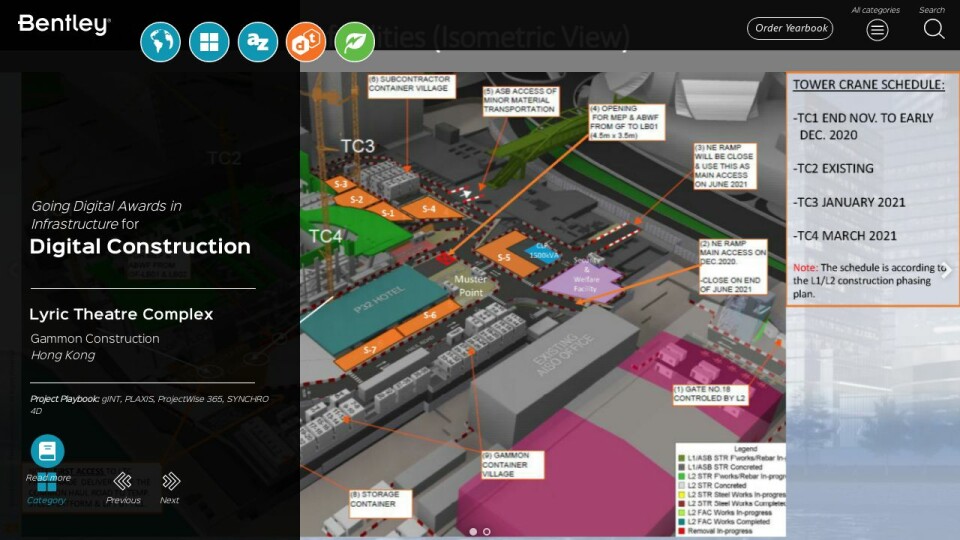The width and height of the screenshot is (960, 540).
Task: Click the Order Yearbook button
Action: click(x=790, y=28)
